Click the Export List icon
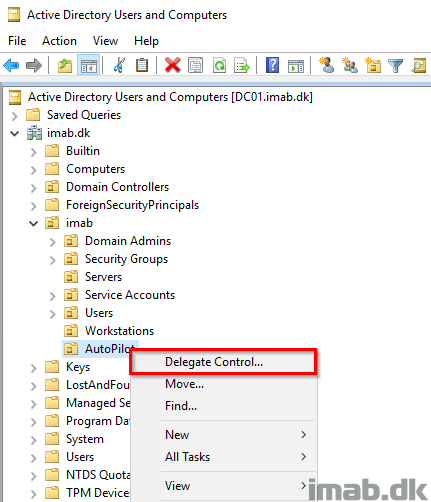The width and height of the screenshot is (431, 502). pyautogui.click(x=242, y=65)
